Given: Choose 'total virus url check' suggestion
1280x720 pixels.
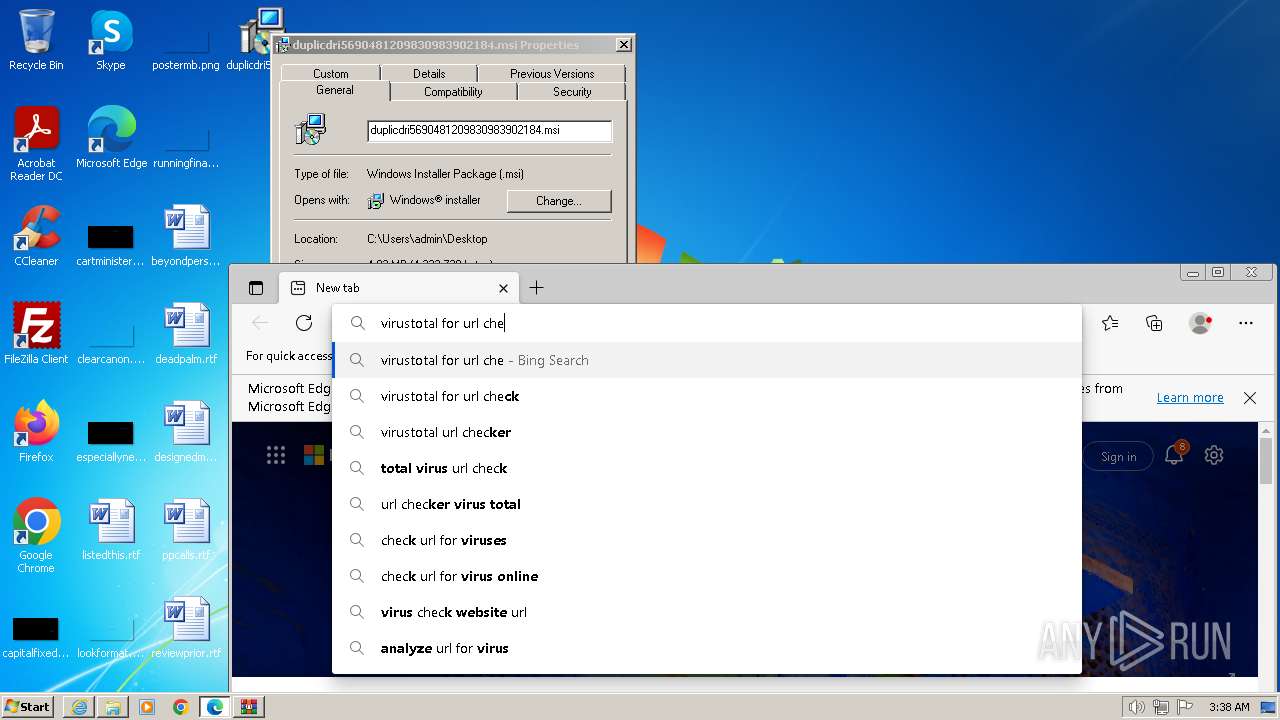Looking at the screenshot, I should (x=707, y=468).
